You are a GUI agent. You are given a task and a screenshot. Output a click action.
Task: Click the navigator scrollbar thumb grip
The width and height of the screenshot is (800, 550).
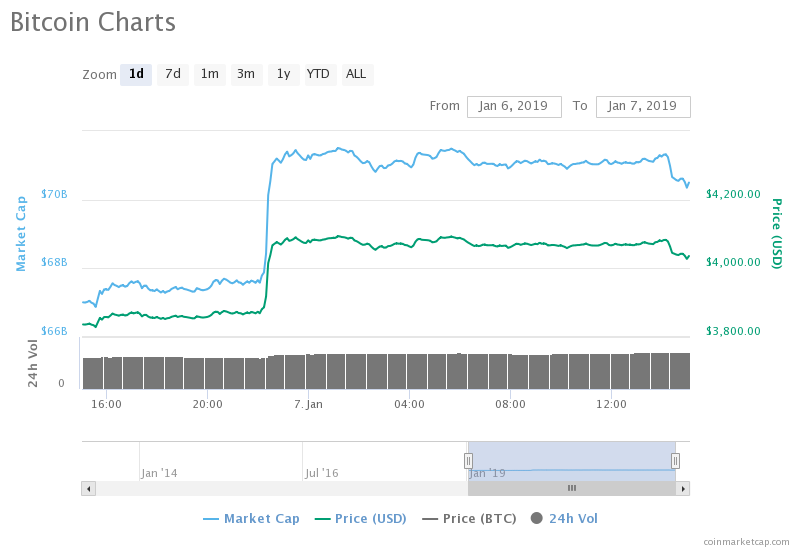point(572,488)
